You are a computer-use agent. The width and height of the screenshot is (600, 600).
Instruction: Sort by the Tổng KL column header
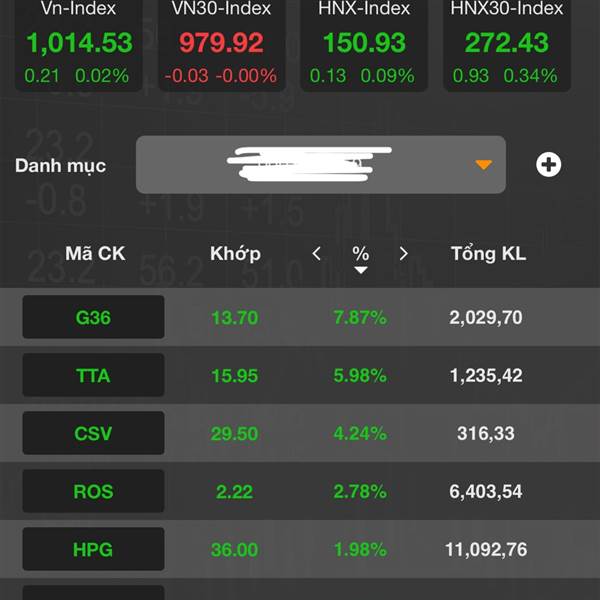489,254
